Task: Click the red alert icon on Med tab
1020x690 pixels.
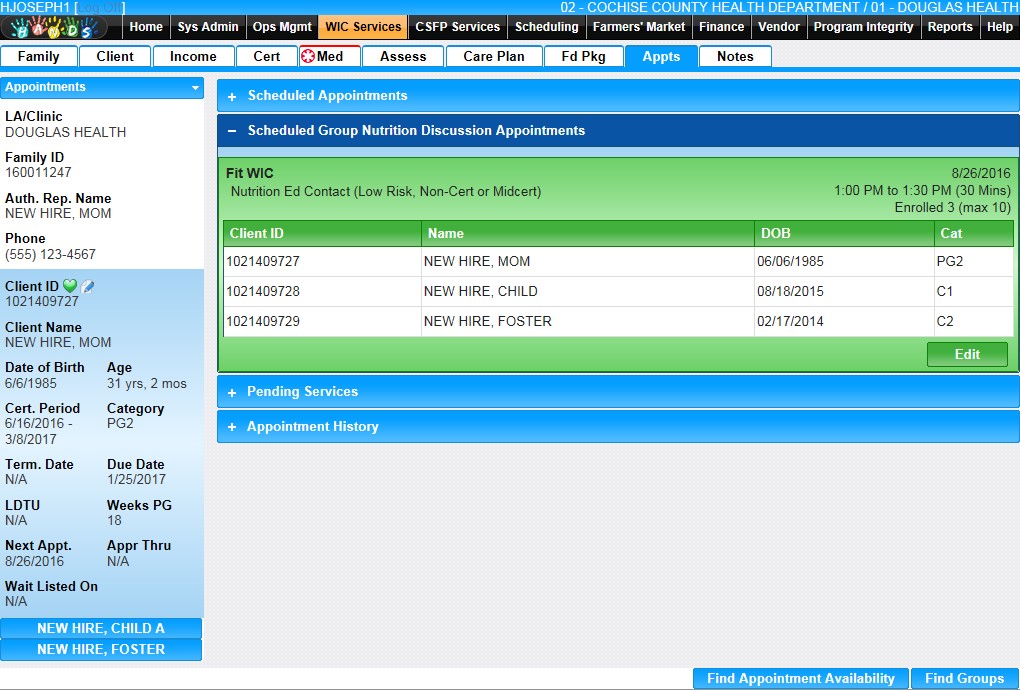Action: point(308,56)
